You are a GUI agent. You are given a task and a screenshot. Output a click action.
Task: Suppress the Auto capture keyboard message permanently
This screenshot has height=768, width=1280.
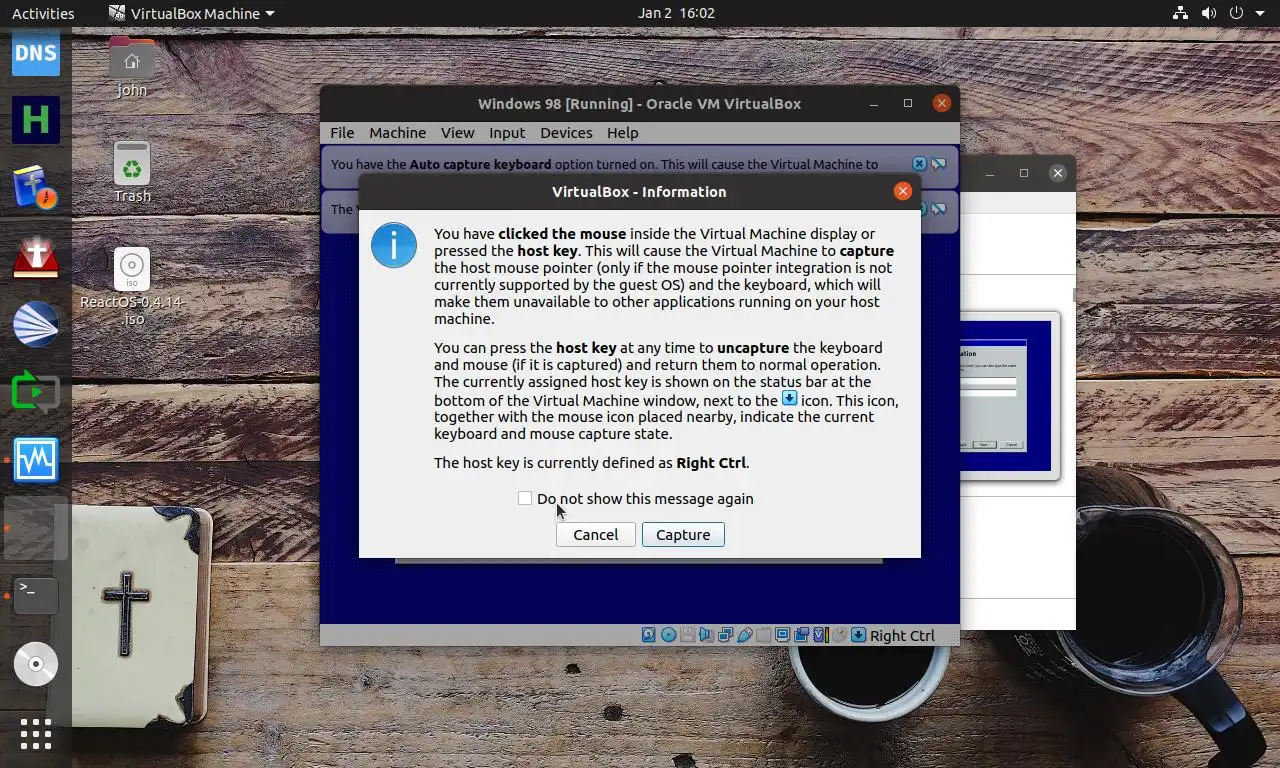click(938, 164)
